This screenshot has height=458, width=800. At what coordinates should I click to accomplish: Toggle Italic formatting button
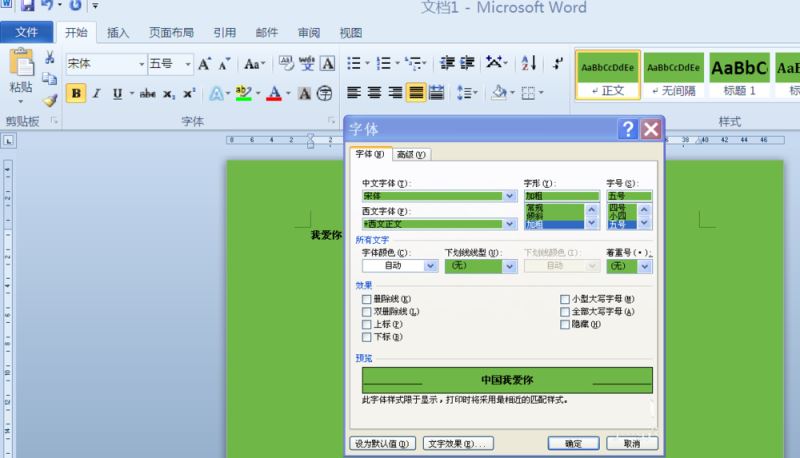[x=96, y=93]
